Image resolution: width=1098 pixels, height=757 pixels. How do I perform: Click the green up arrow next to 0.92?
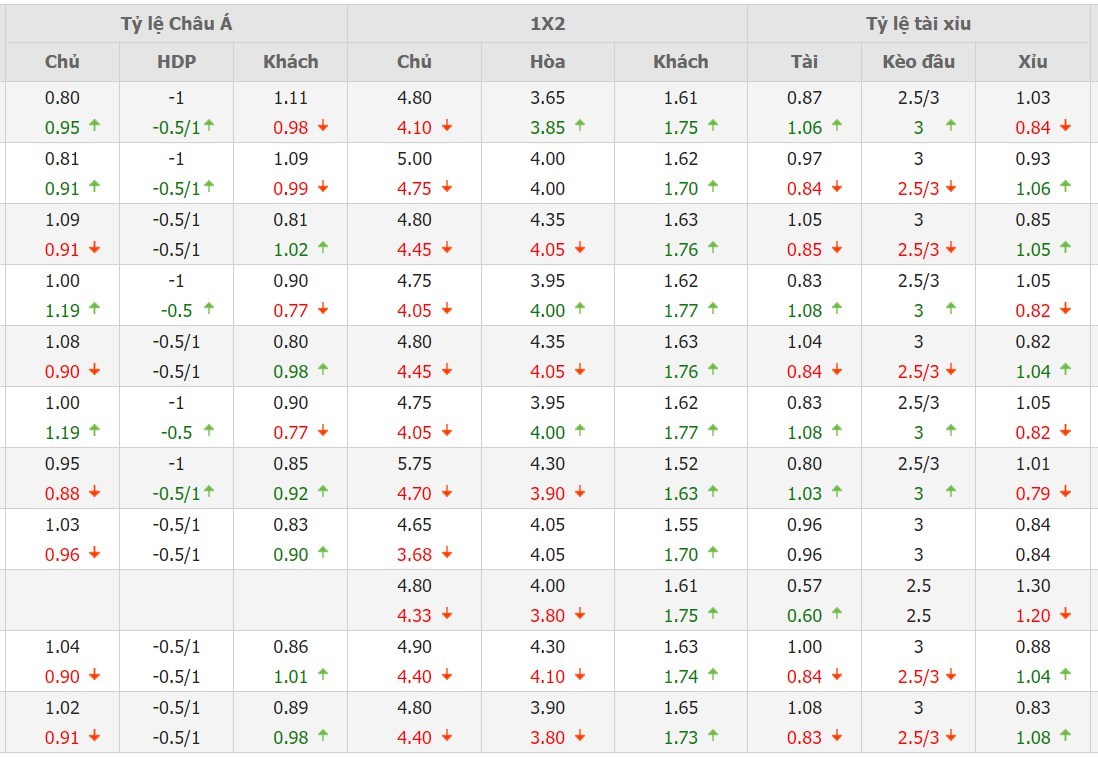pyautogui.click(x=323, y=493)
